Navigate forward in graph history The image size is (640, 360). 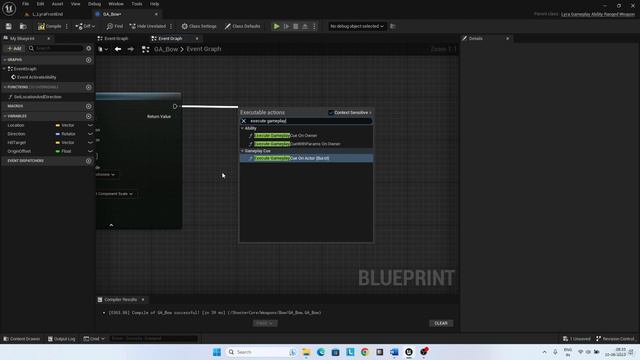coord(131,49)
